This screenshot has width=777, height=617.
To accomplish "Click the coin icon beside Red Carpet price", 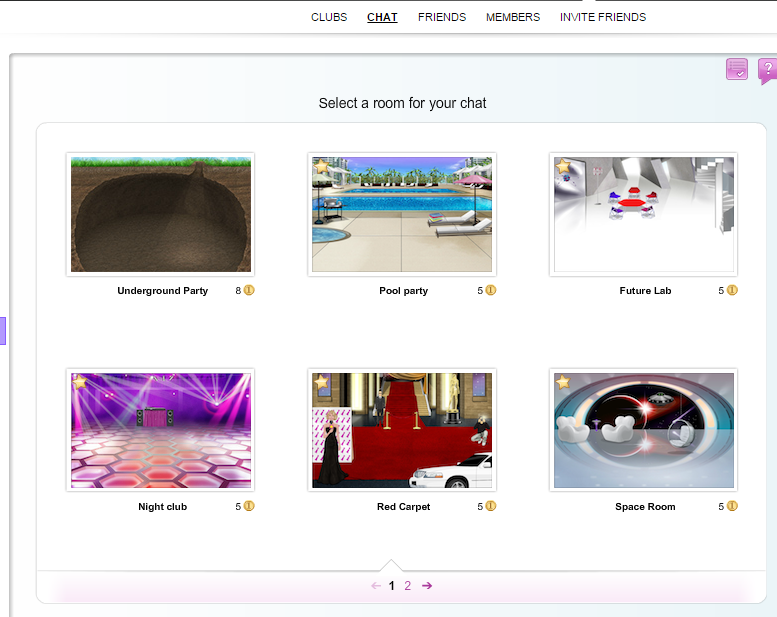I will point(491,506).
